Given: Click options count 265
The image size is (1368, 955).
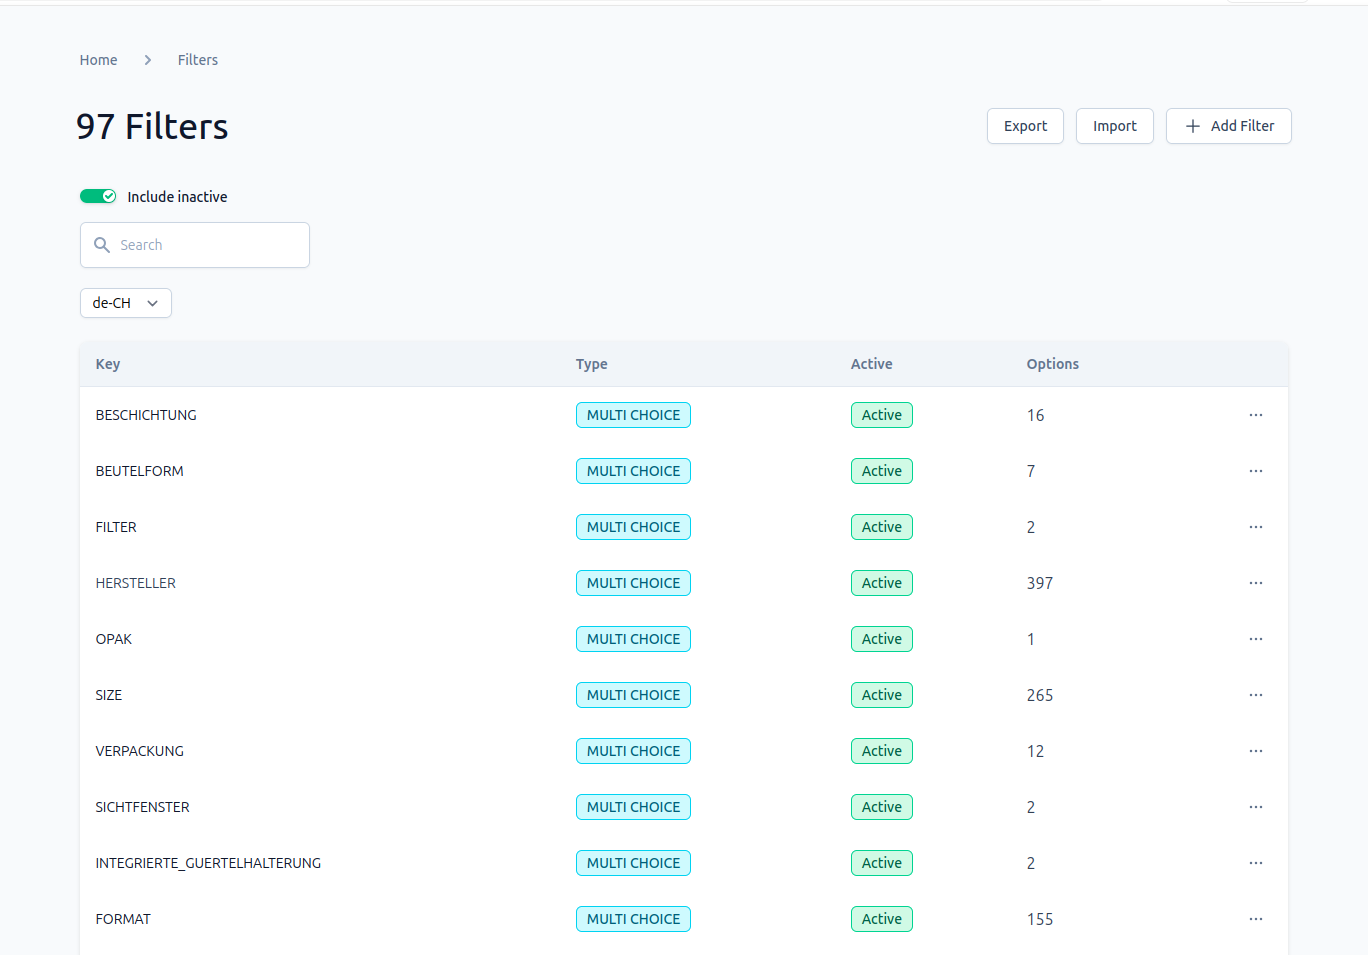Looking at the screenshot, I should click(x=1040, y=695).
